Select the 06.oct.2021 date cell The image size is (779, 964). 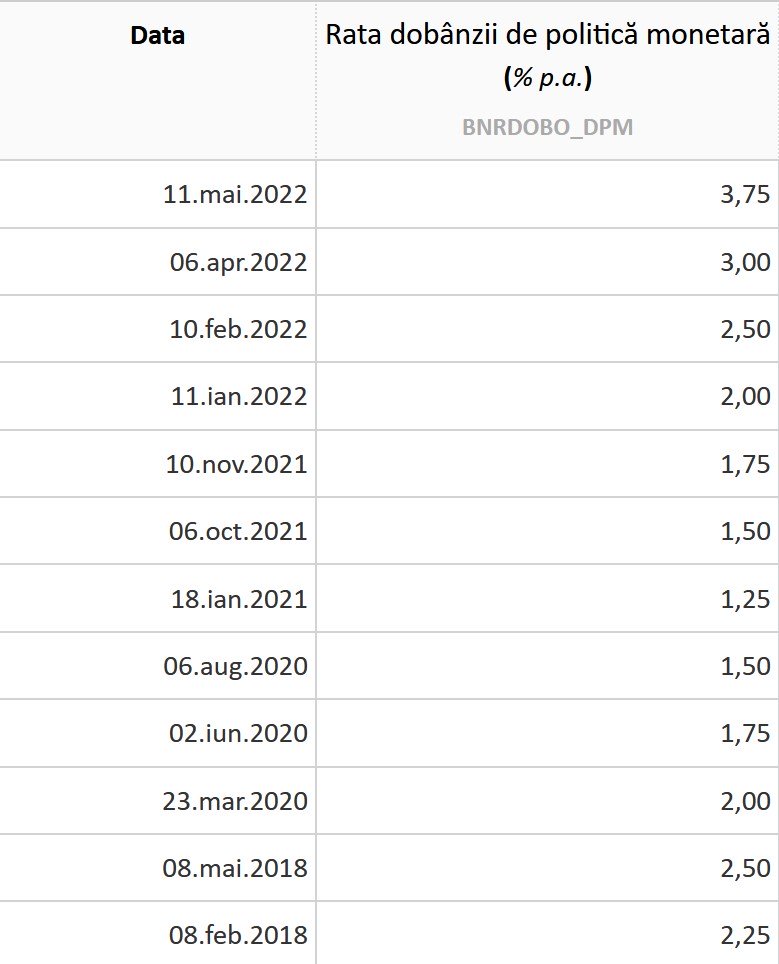(238, 531)
